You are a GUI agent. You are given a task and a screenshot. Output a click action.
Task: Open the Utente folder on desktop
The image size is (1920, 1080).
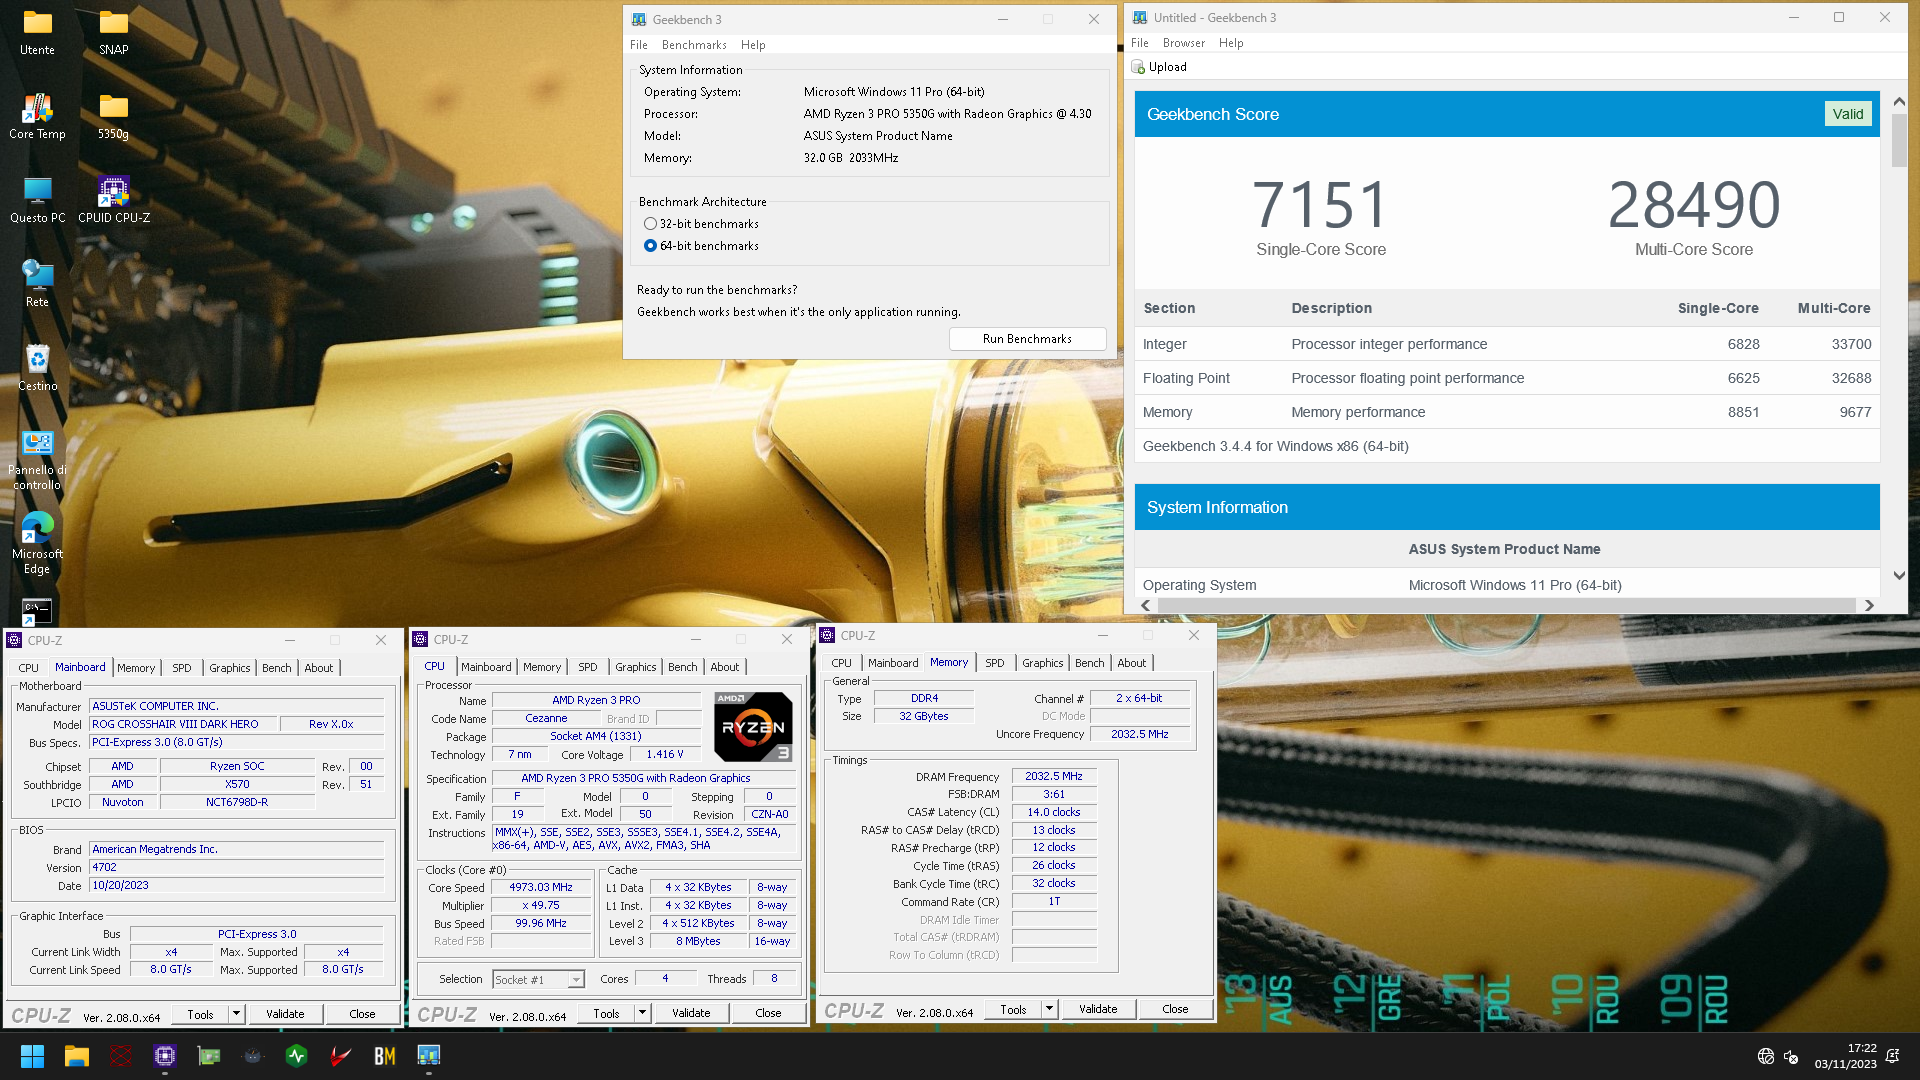[x=37, y=32]
